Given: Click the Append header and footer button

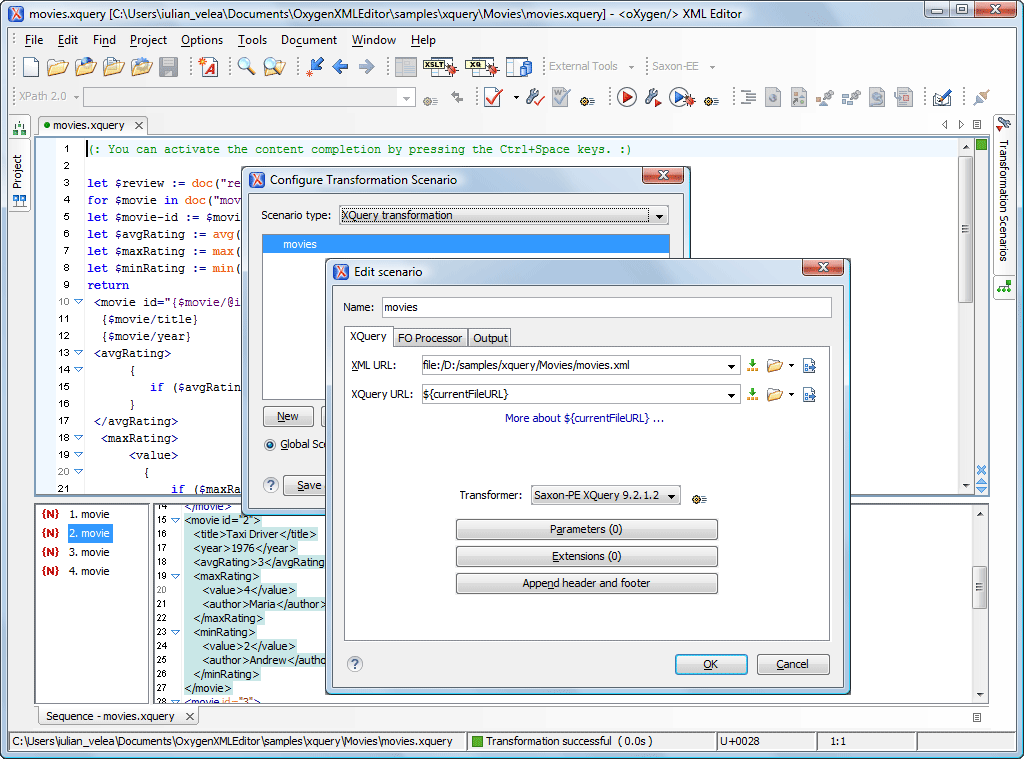Looking at the screenshot, I should coord(586,583).
